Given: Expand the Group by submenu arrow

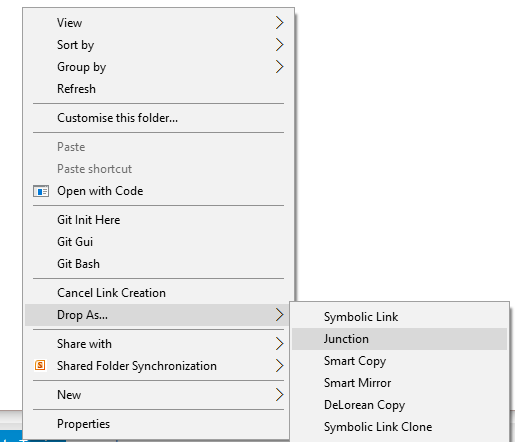Looking at the screenshot, I should point(279,67).
